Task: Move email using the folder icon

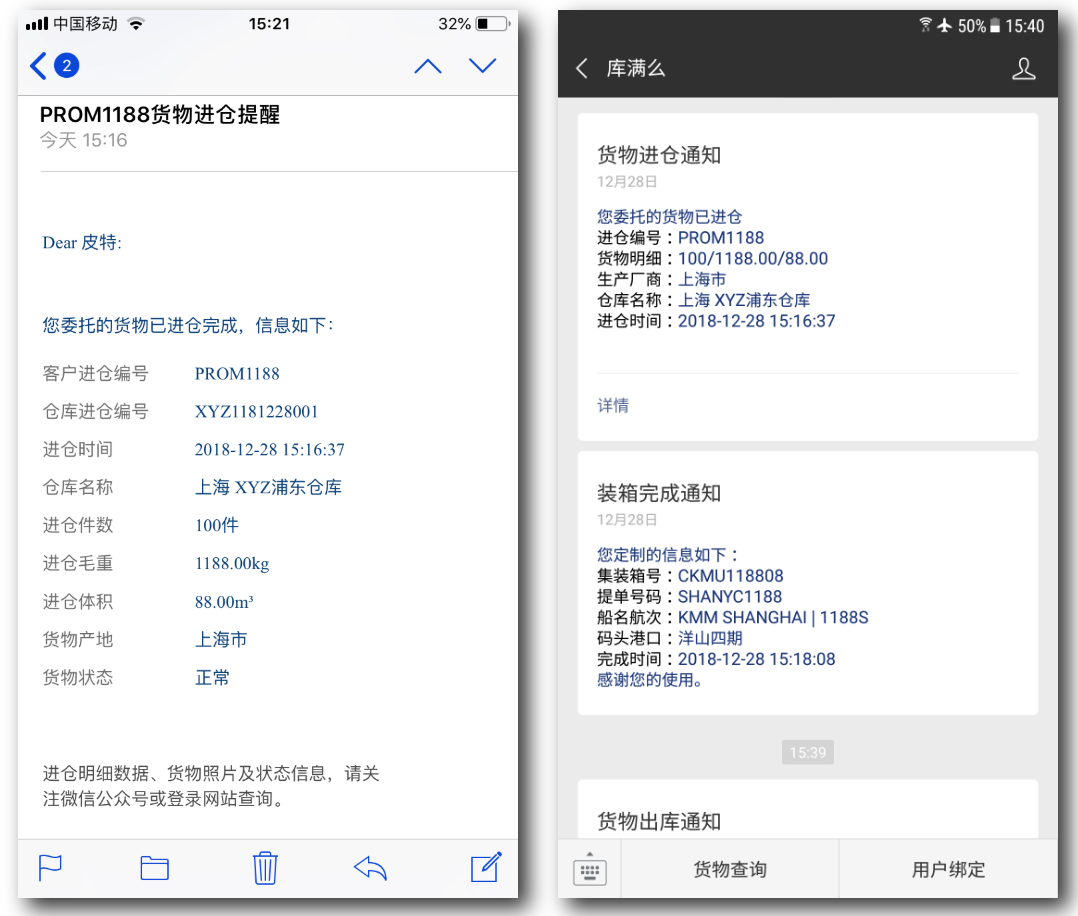Action: [x=154, y=867]
